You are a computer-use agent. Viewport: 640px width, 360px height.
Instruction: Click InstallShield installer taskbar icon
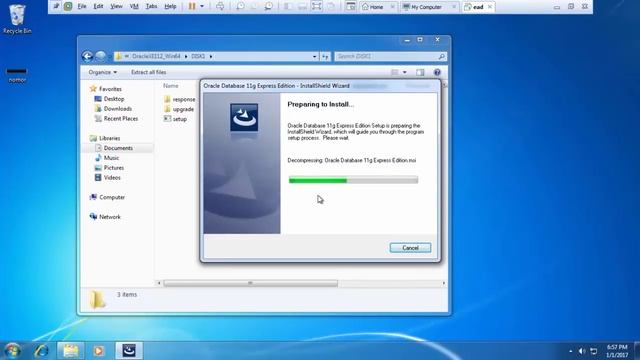(129, 351)
